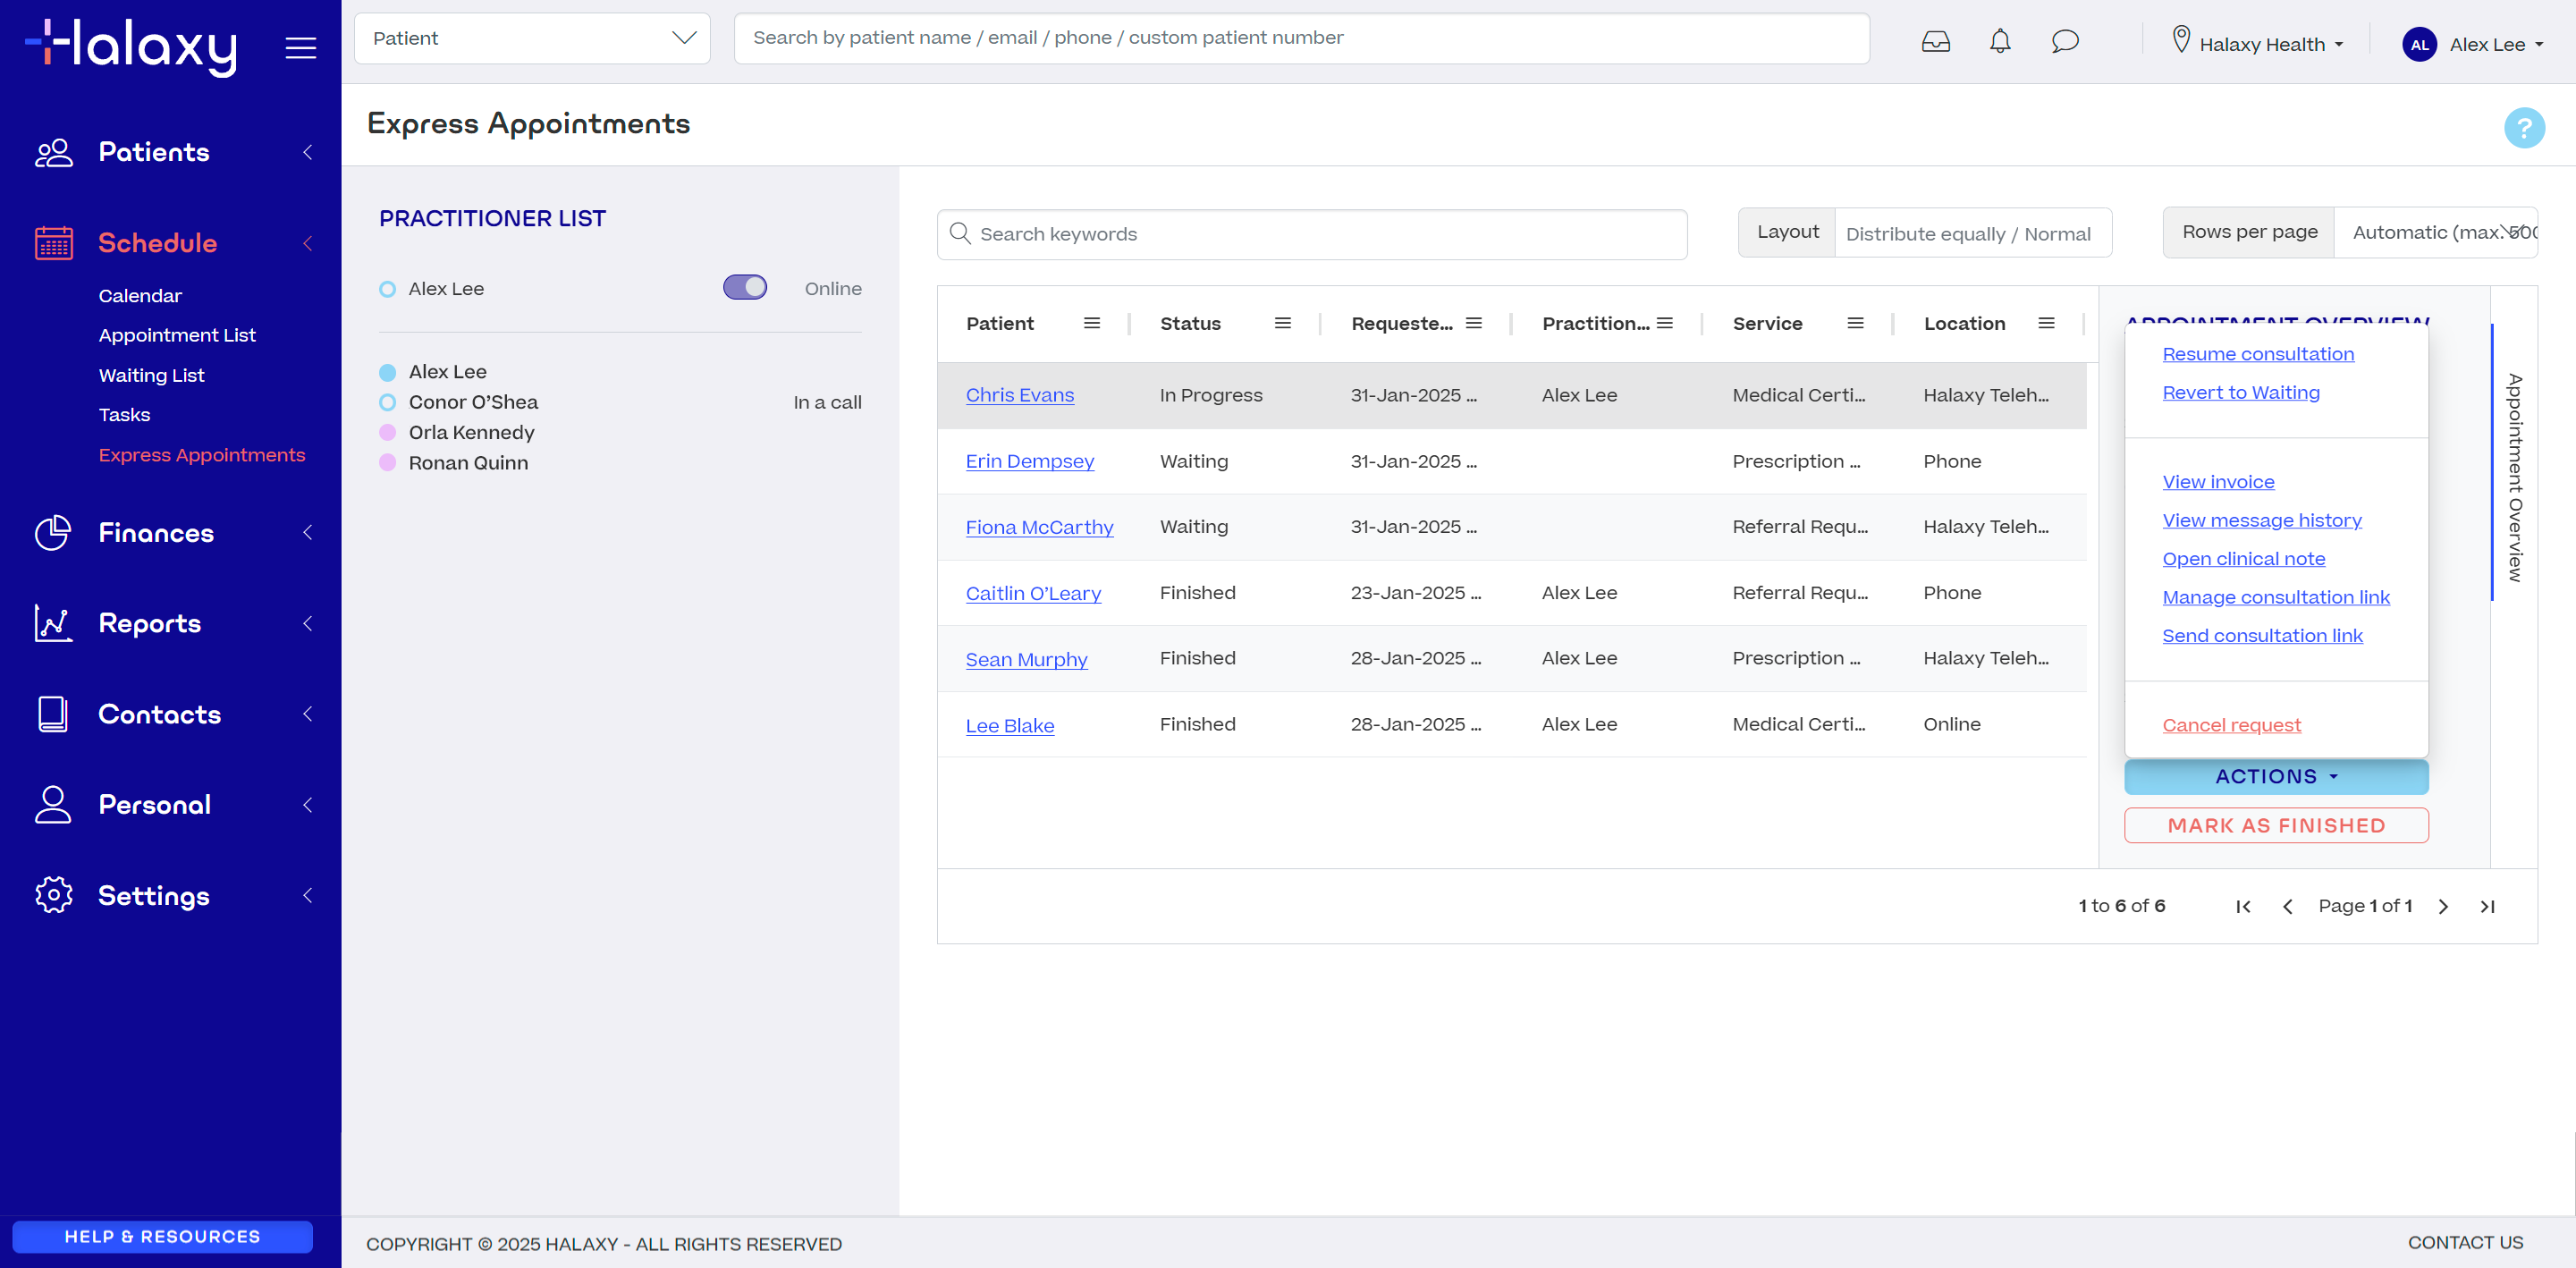This screenshot has height=1268, width=2576.
Task: Open the Patient column menu icon
Action: 1091,323
